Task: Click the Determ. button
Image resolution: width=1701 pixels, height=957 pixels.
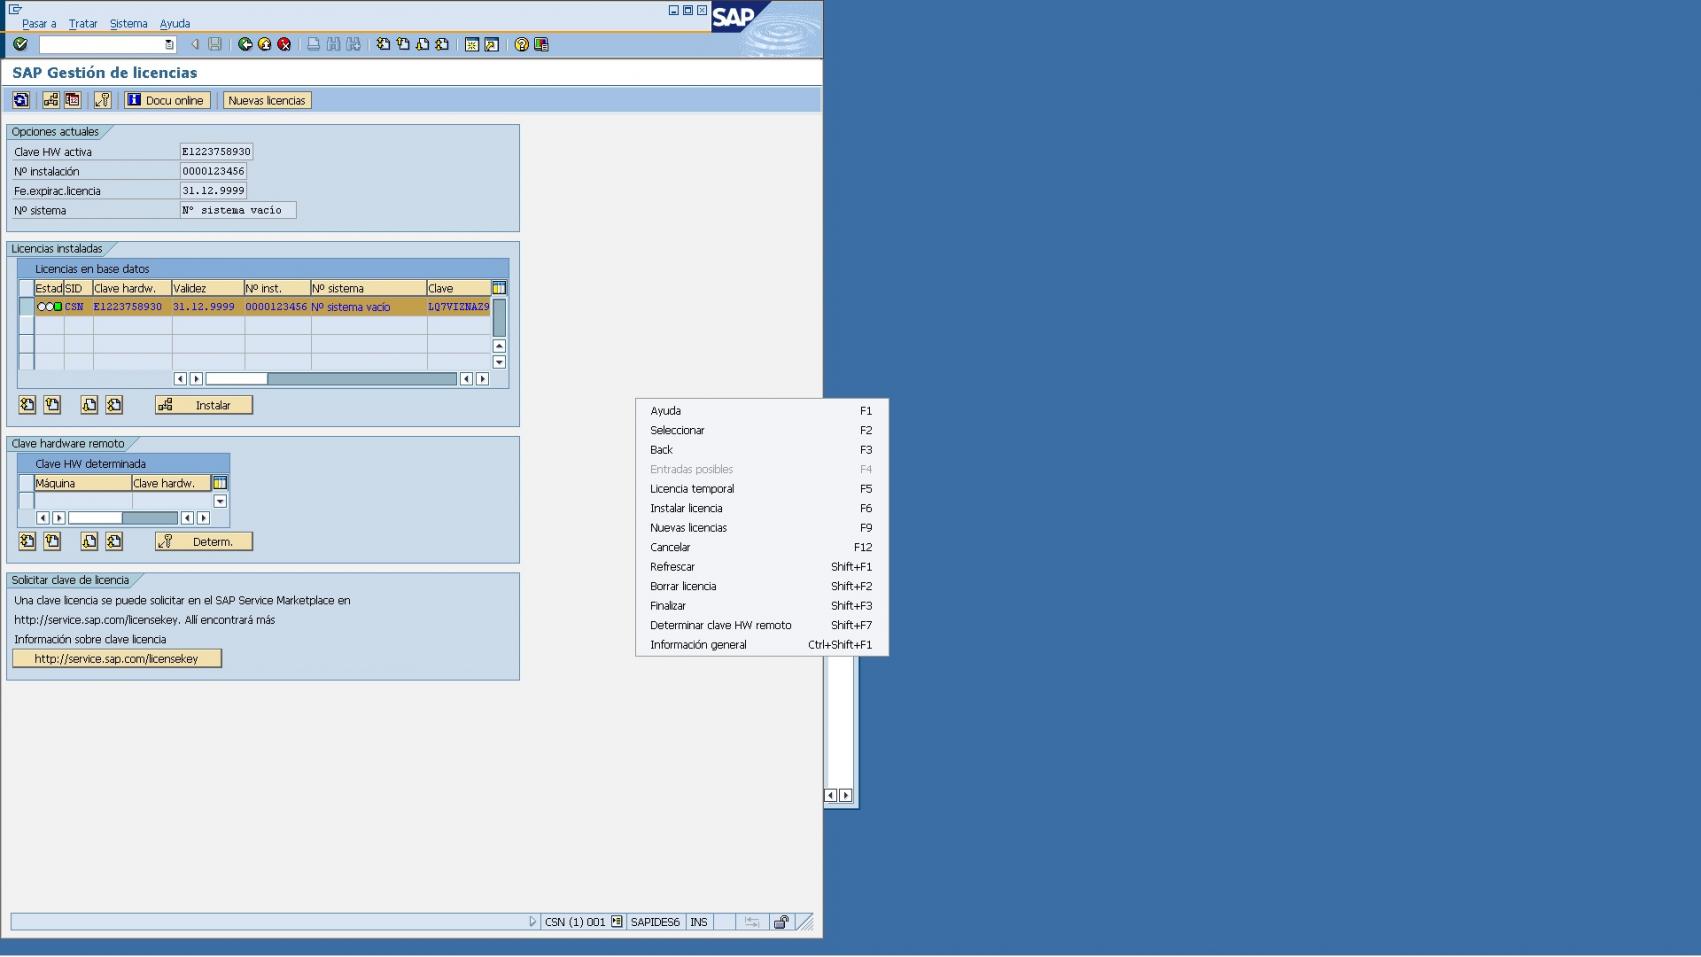Action: 204,541
